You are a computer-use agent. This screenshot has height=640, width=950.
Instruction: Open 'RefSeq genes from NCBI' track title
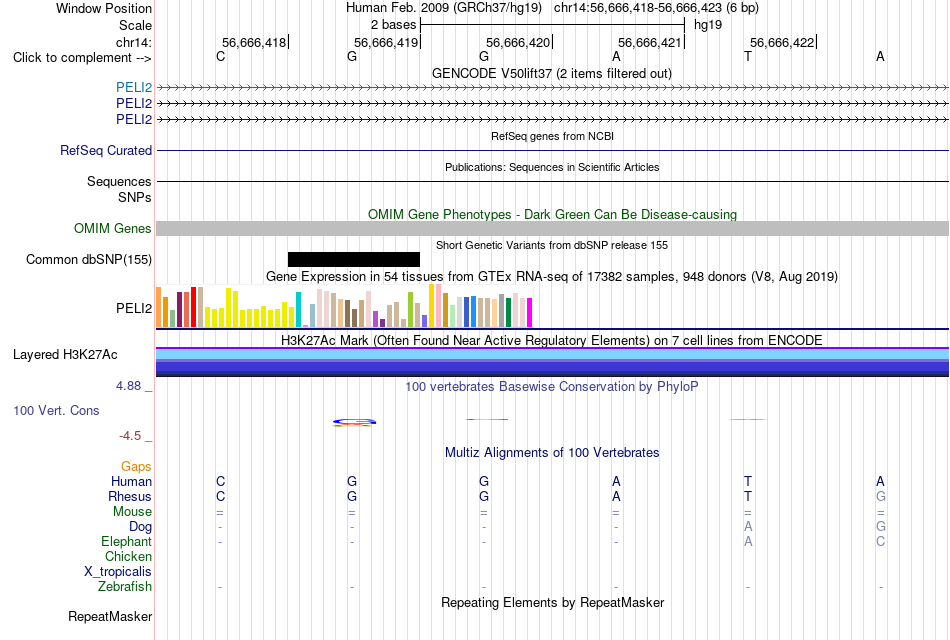tap(552, 136)
